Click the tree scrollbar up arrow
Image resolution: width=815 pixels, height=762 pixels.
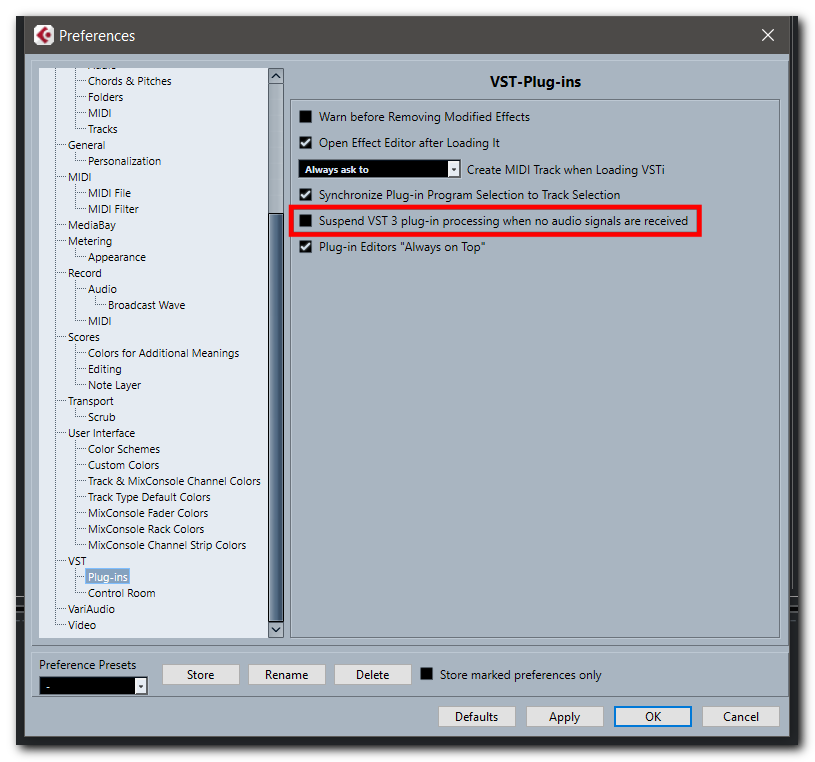[276, 77]
